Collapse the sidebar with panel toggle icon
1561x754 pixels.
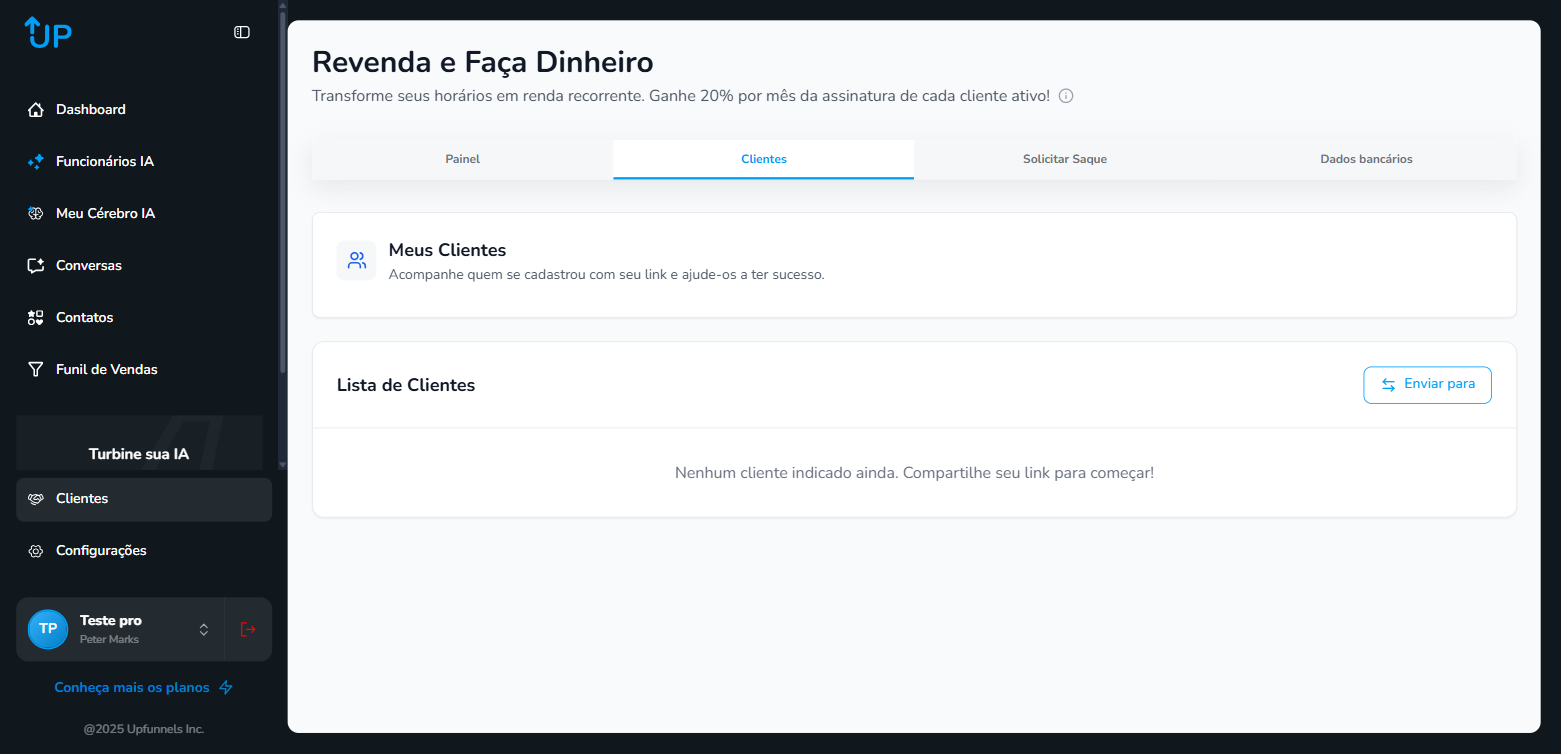coord(242,32)
